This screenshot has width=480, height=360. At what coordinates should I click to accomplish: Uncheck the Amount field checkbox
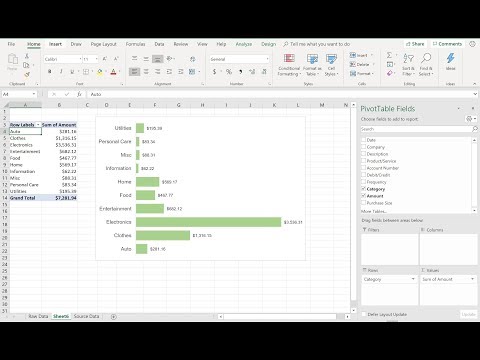click(364, 196)
